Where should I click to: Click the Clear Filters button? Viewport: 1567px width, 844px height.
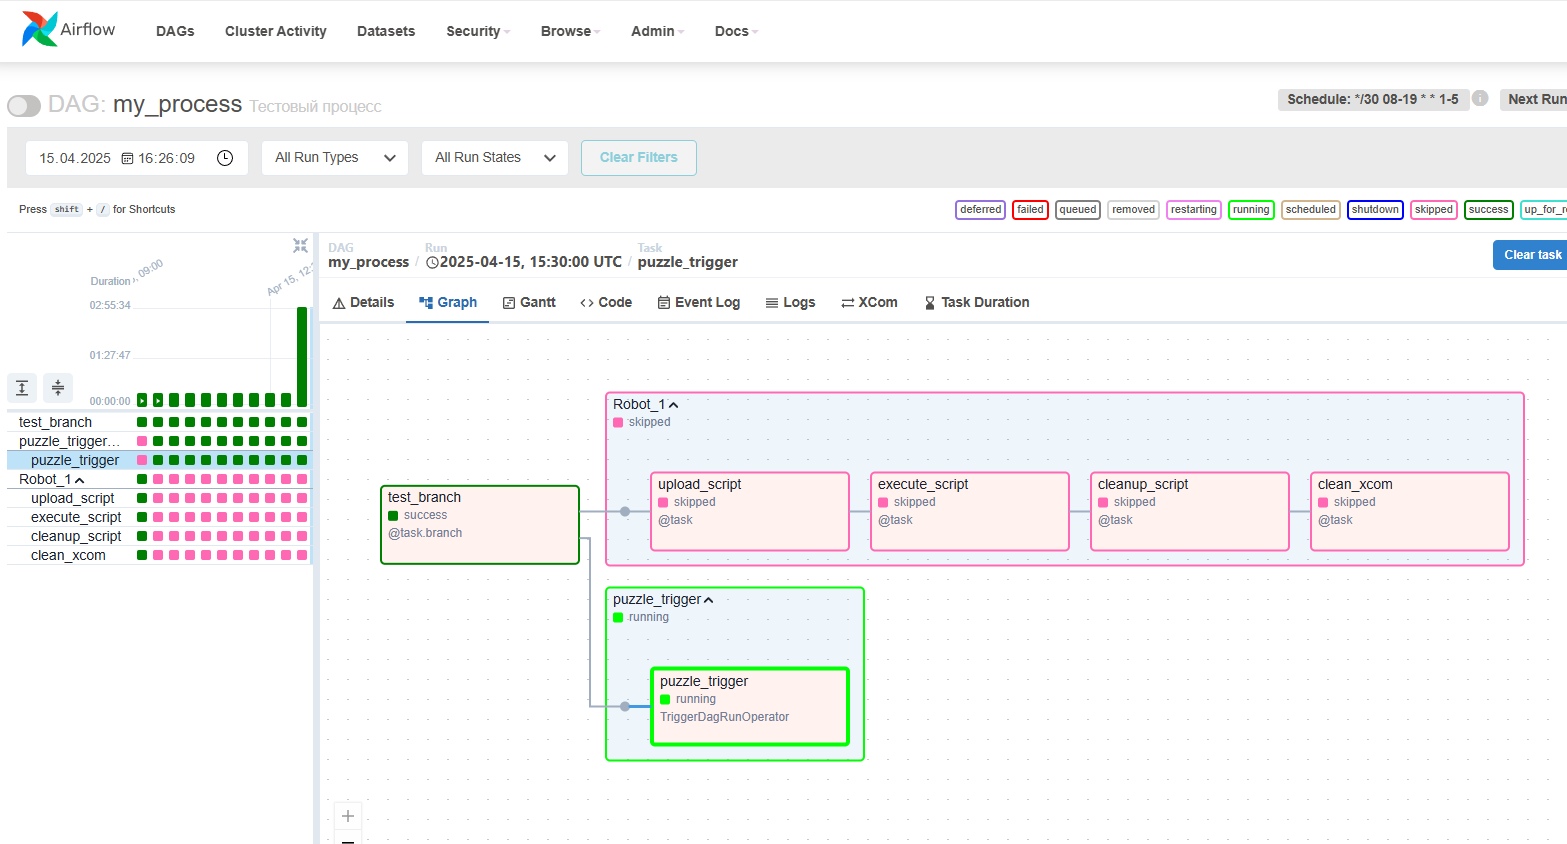(x=639, y=158)
